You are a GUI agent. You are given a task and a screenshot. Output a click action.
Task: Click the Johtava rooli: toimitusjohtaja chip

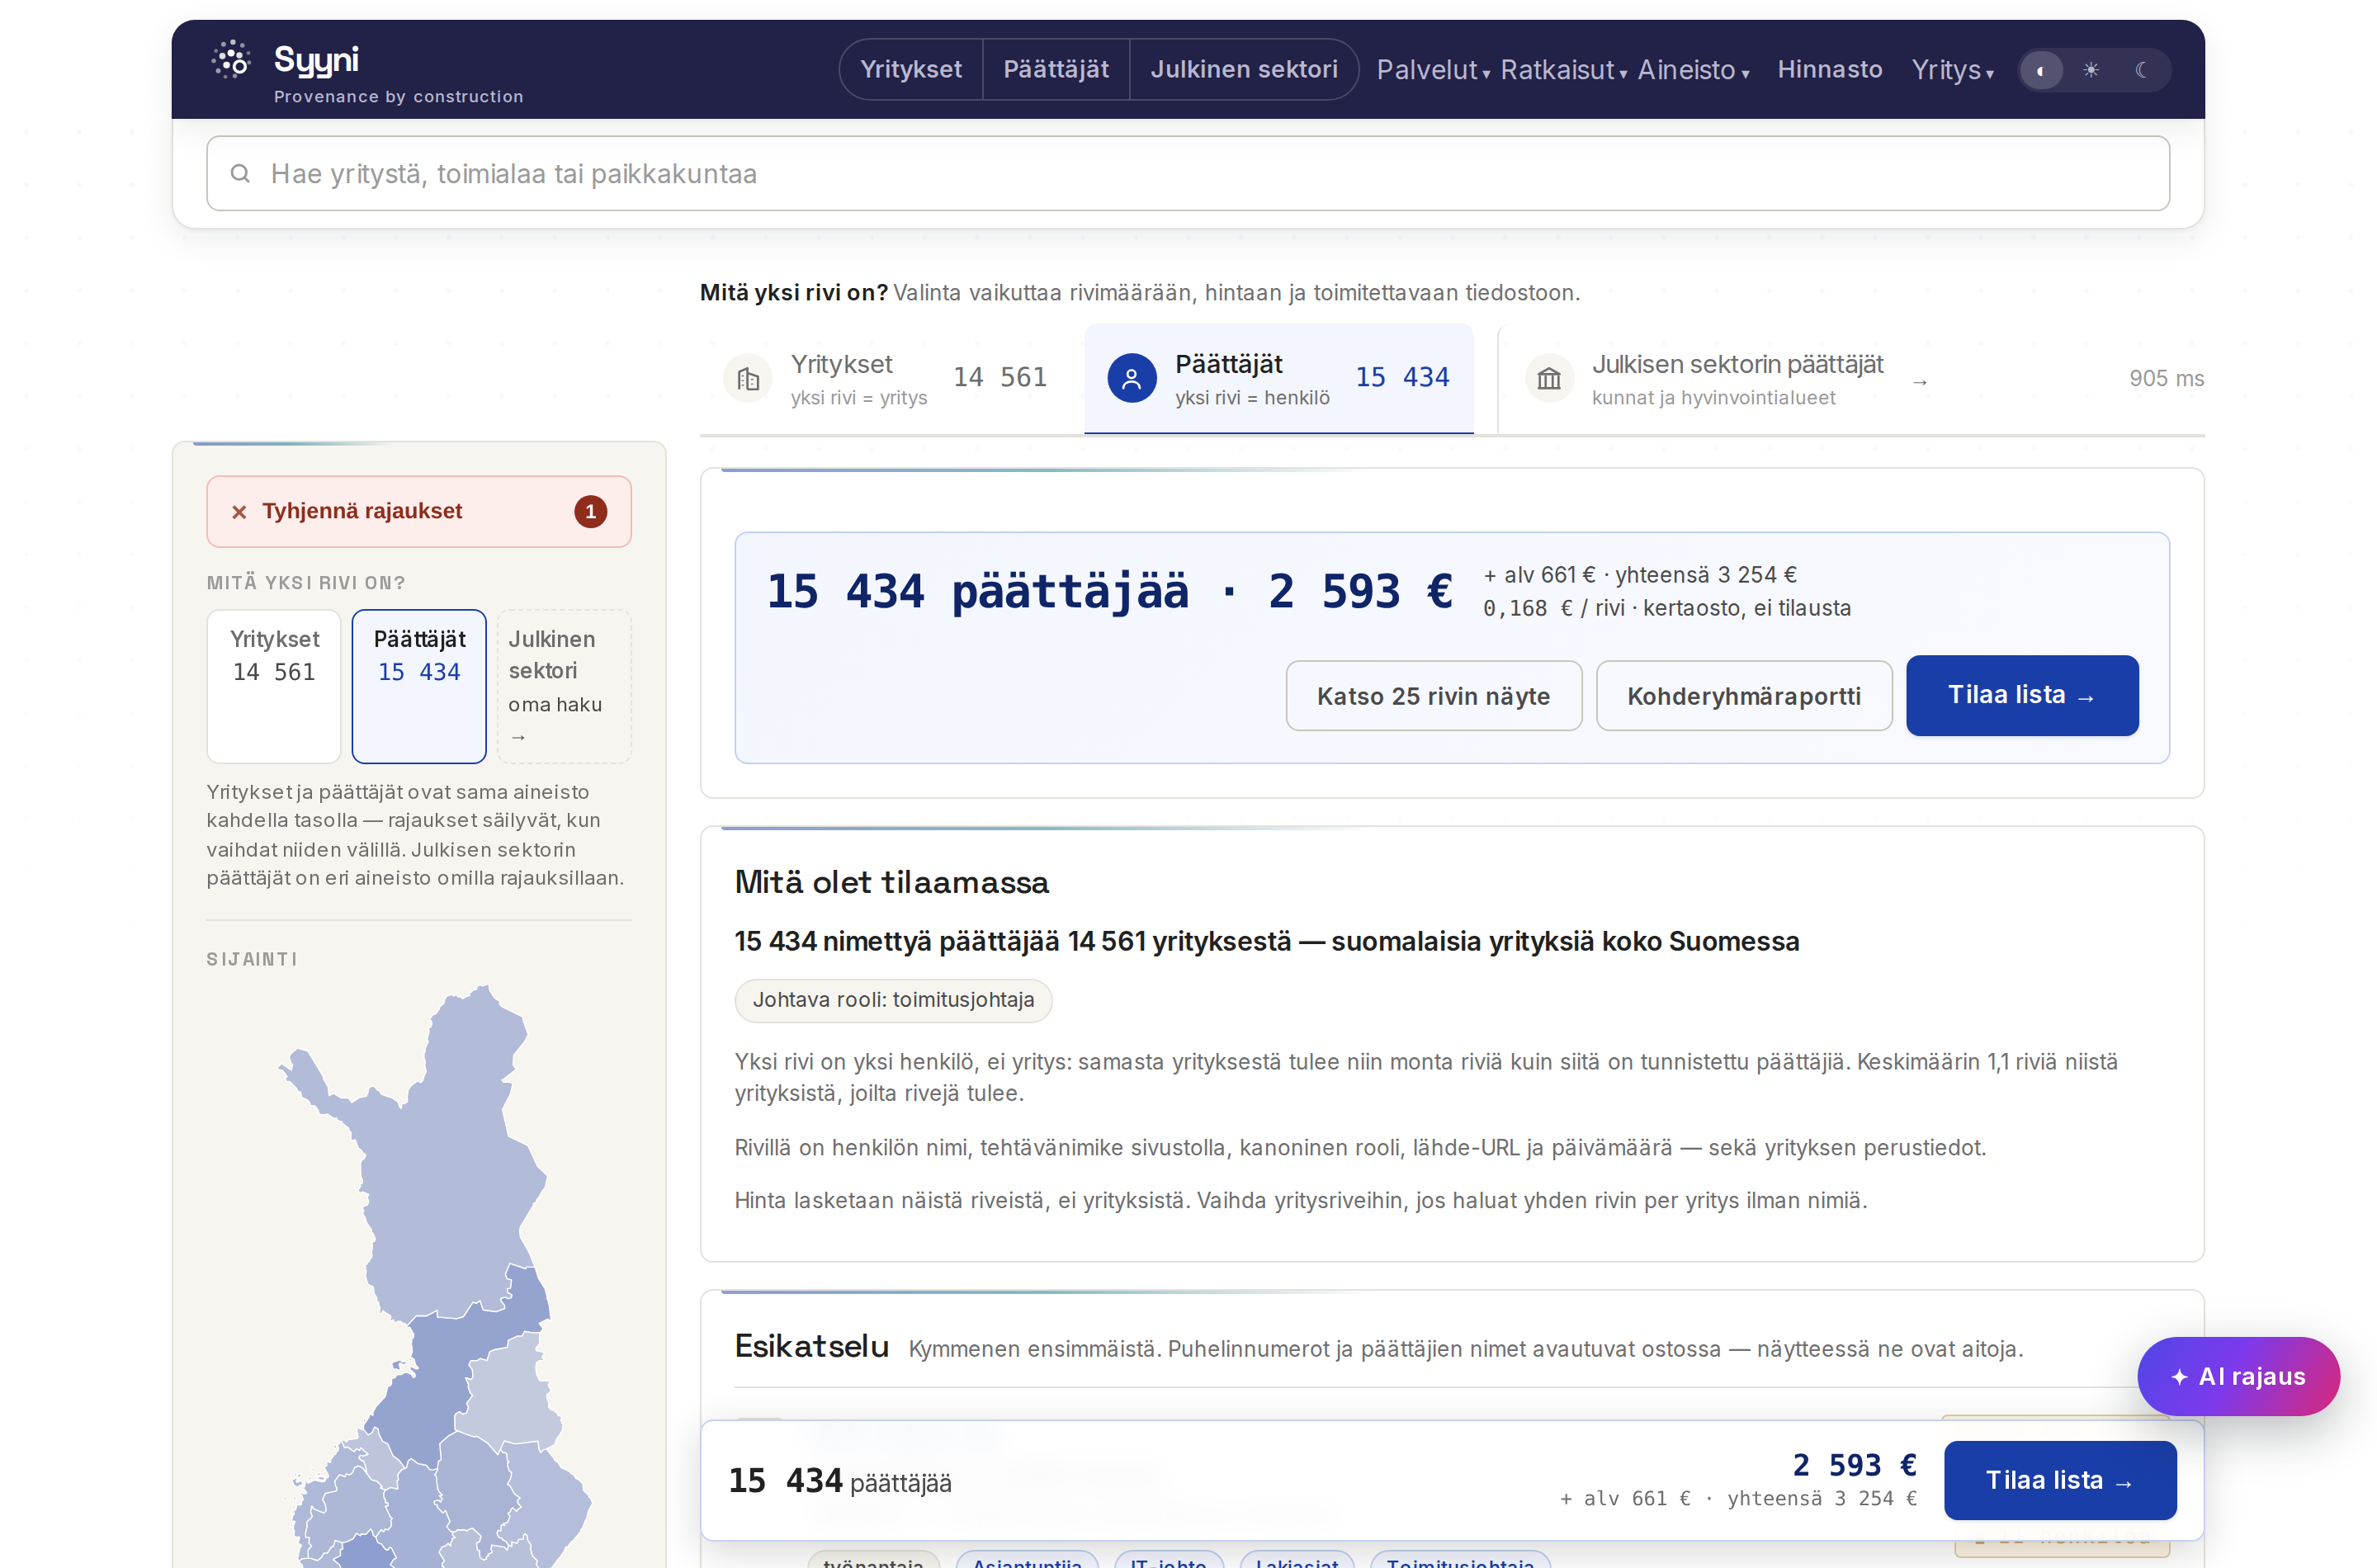(x=892, y=1000)
